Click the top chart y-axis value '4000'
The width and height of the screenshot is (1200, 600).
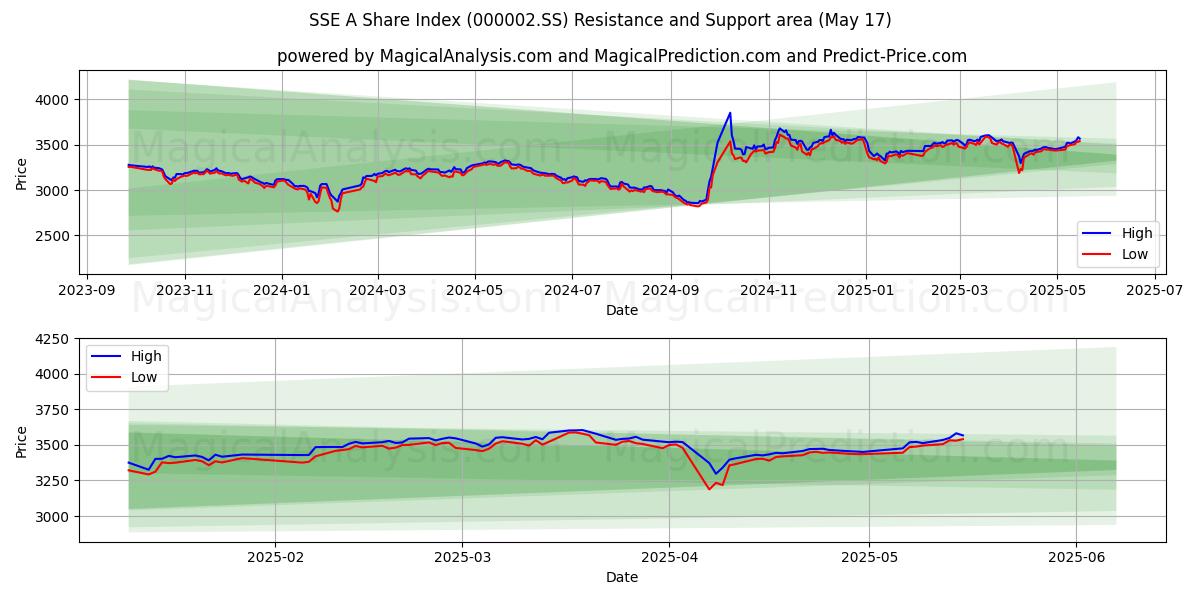pyautogui.click(x=55, y=100)
